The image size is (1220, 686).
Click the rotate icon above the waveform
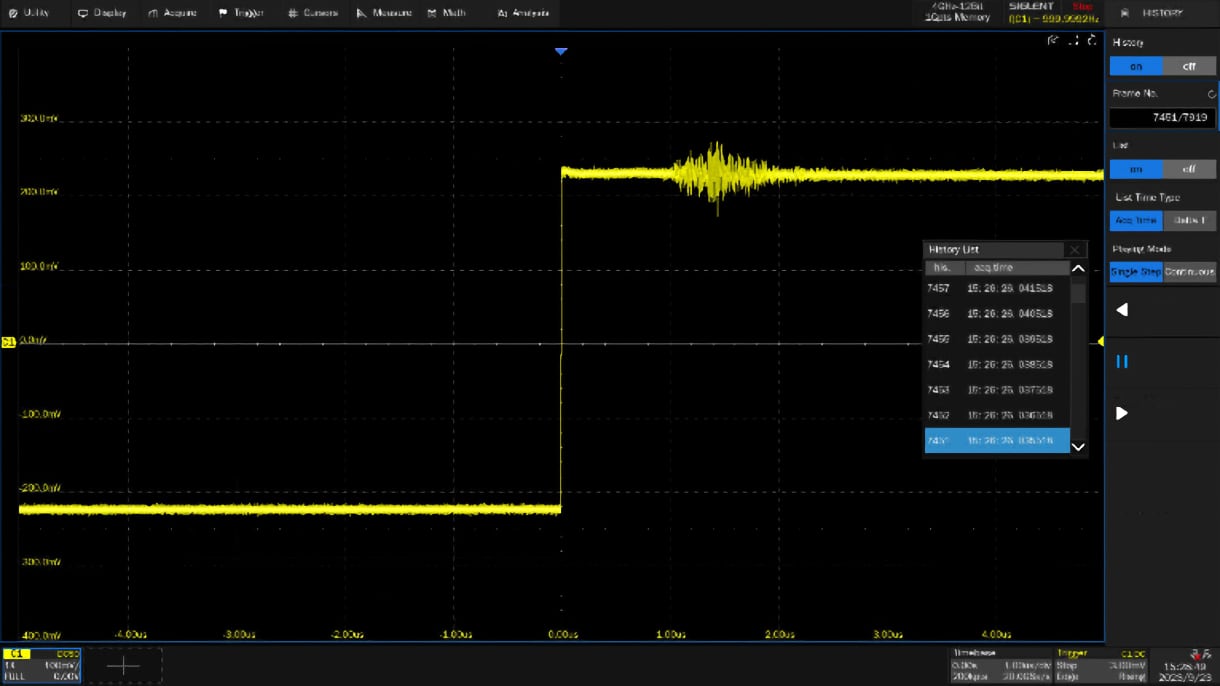pos(1092,41)
